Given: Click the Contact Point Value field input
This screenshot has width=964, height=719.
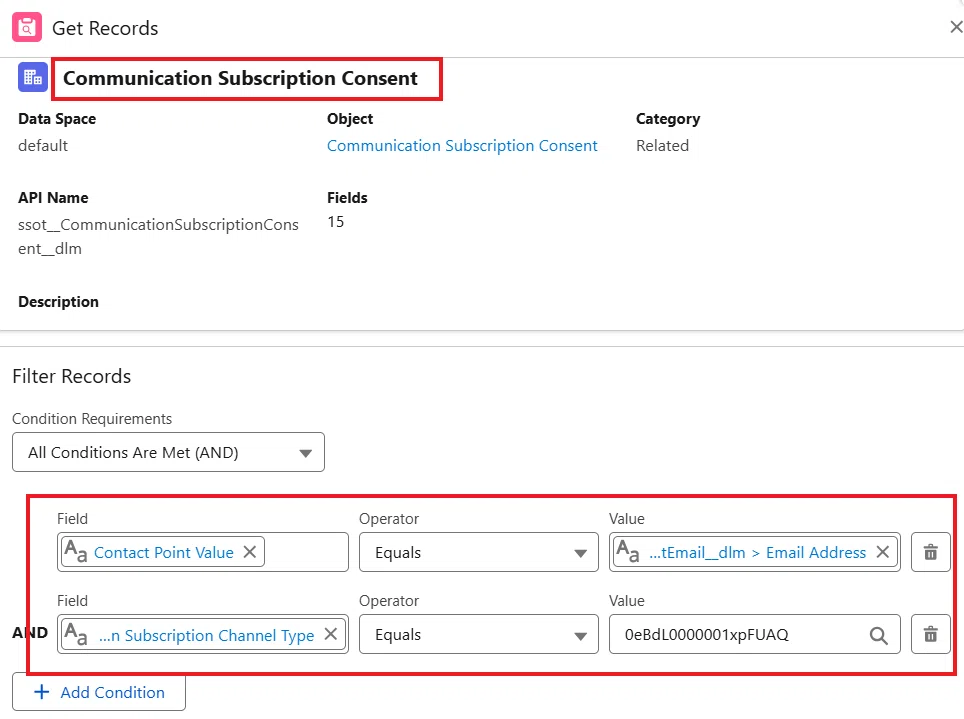Looking at the screenshot, I should (203, 552).
